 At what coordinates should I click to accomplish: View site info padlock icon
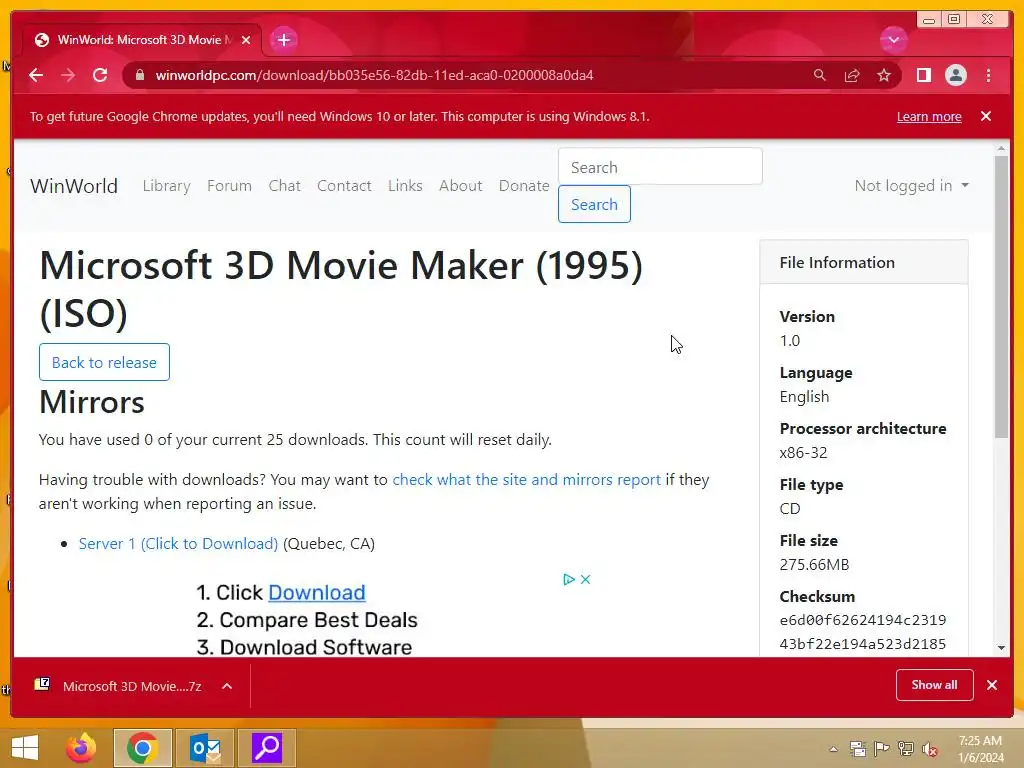tap(139, 75)
